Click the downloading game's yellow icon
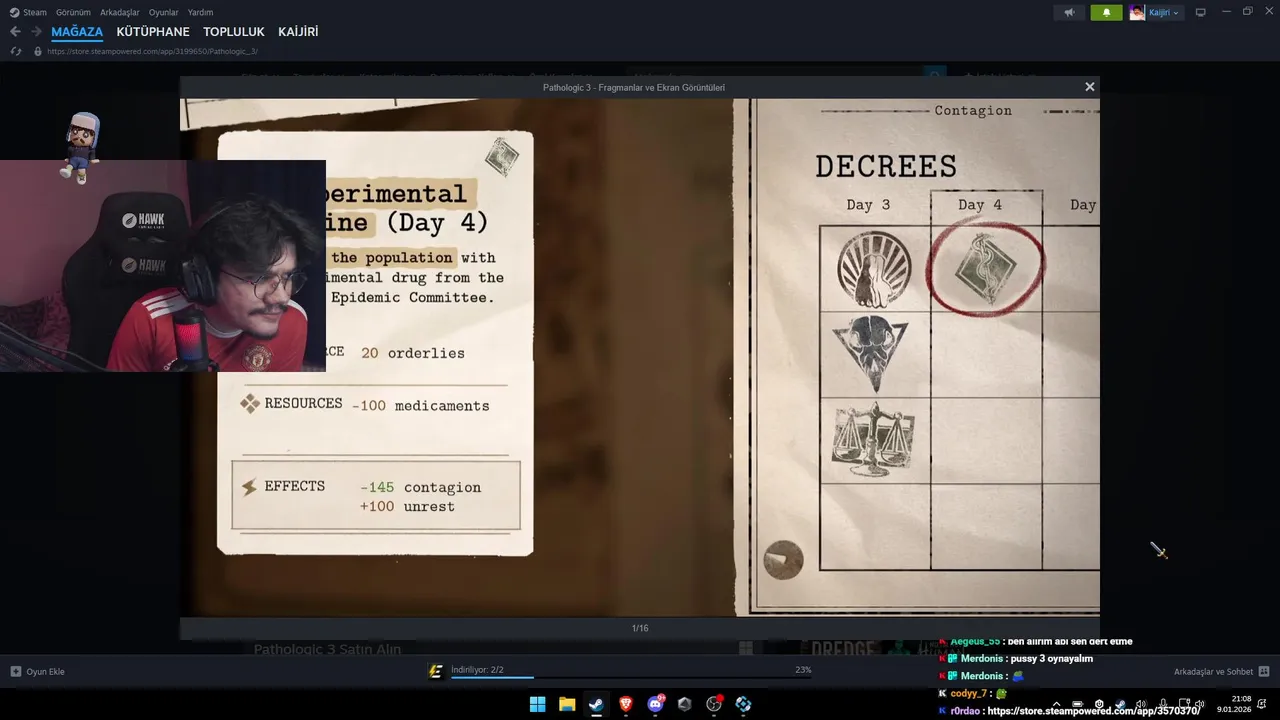This screenshot has width=1280, height=720. click(436, 671)
